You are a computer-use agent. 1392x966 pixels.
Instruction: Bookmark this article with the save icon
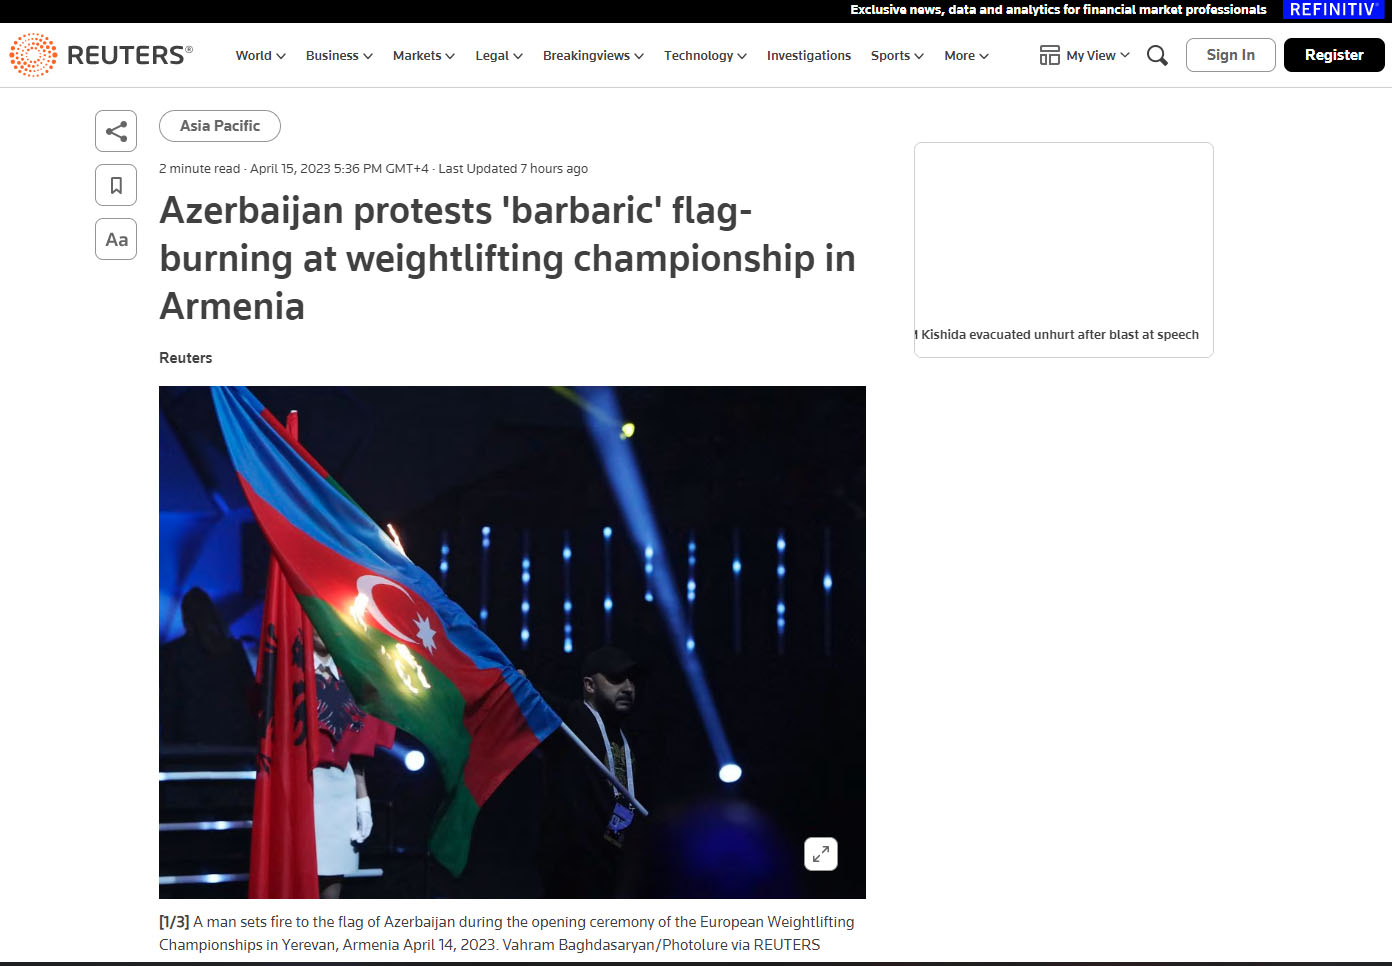116,185
